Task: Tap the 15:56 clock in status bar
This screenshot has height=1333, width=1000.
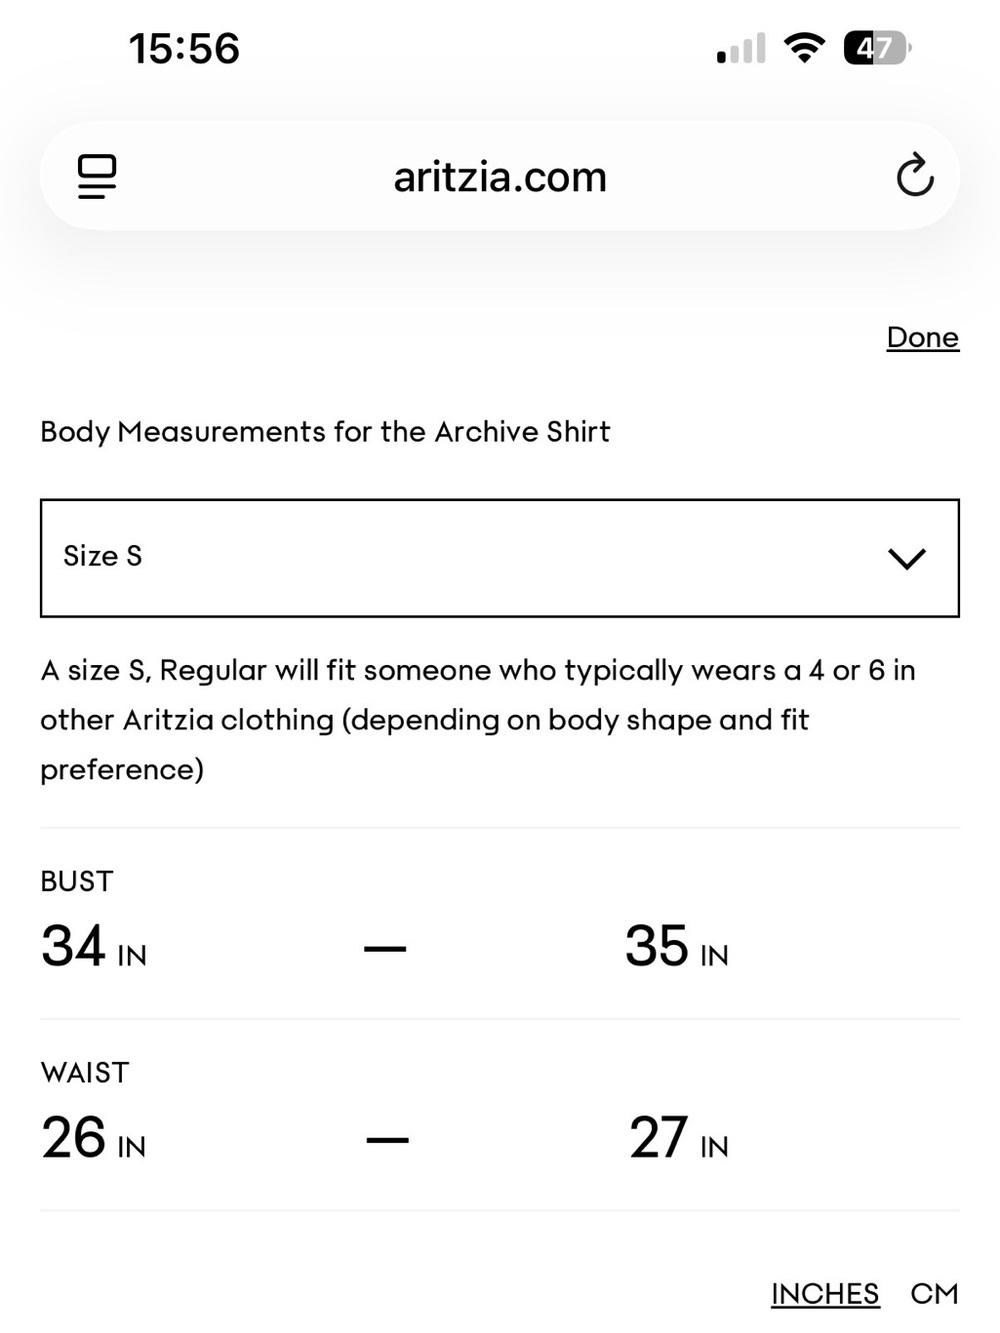Action: tap(184, 48)
